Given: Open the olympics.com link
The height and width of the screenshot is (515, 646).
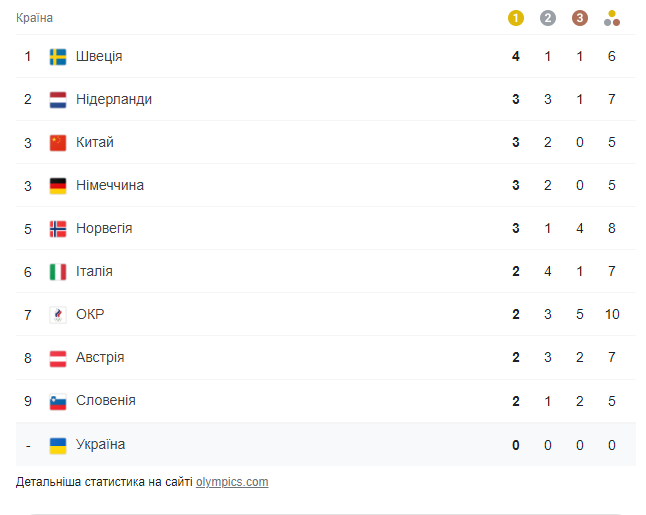Looking at the screenshot, I should tap(232, 482).
